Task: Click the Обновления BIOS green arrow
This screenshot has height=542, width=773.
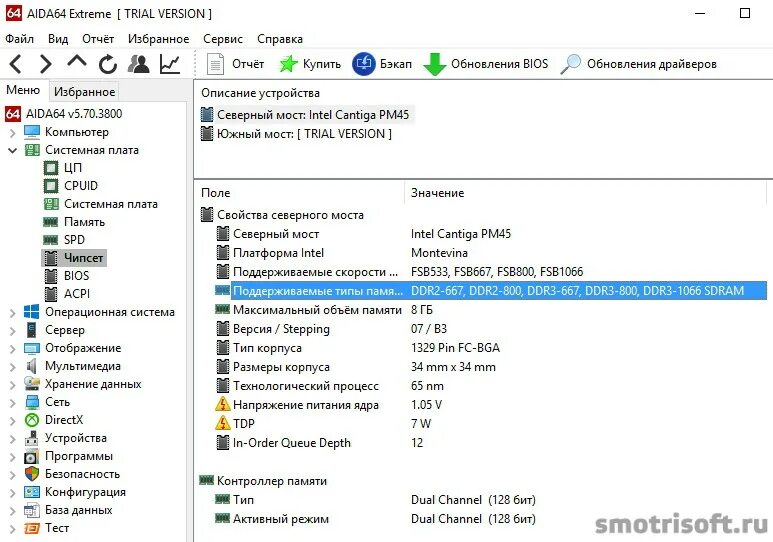Action: 434,65
